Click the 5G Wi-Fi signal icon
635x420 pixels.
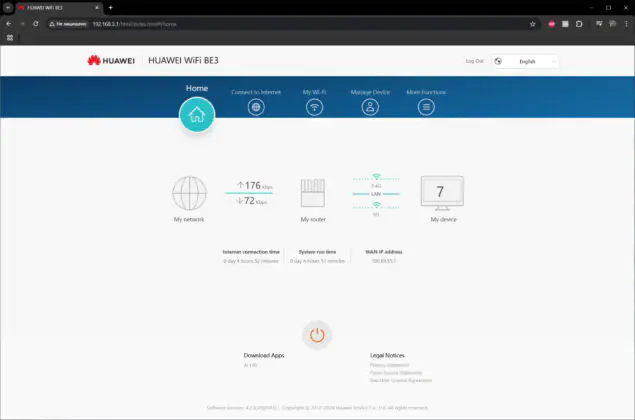[x=376, y=205]
